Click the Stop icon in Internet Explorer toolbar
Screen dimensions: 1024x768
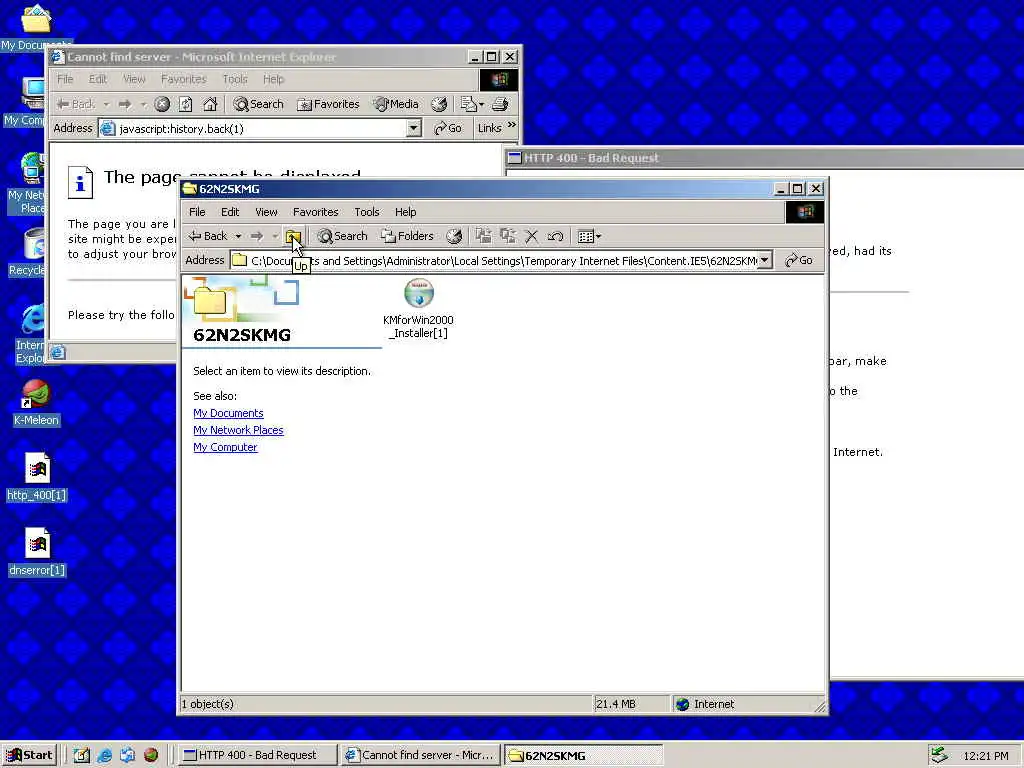pos(162,104)
